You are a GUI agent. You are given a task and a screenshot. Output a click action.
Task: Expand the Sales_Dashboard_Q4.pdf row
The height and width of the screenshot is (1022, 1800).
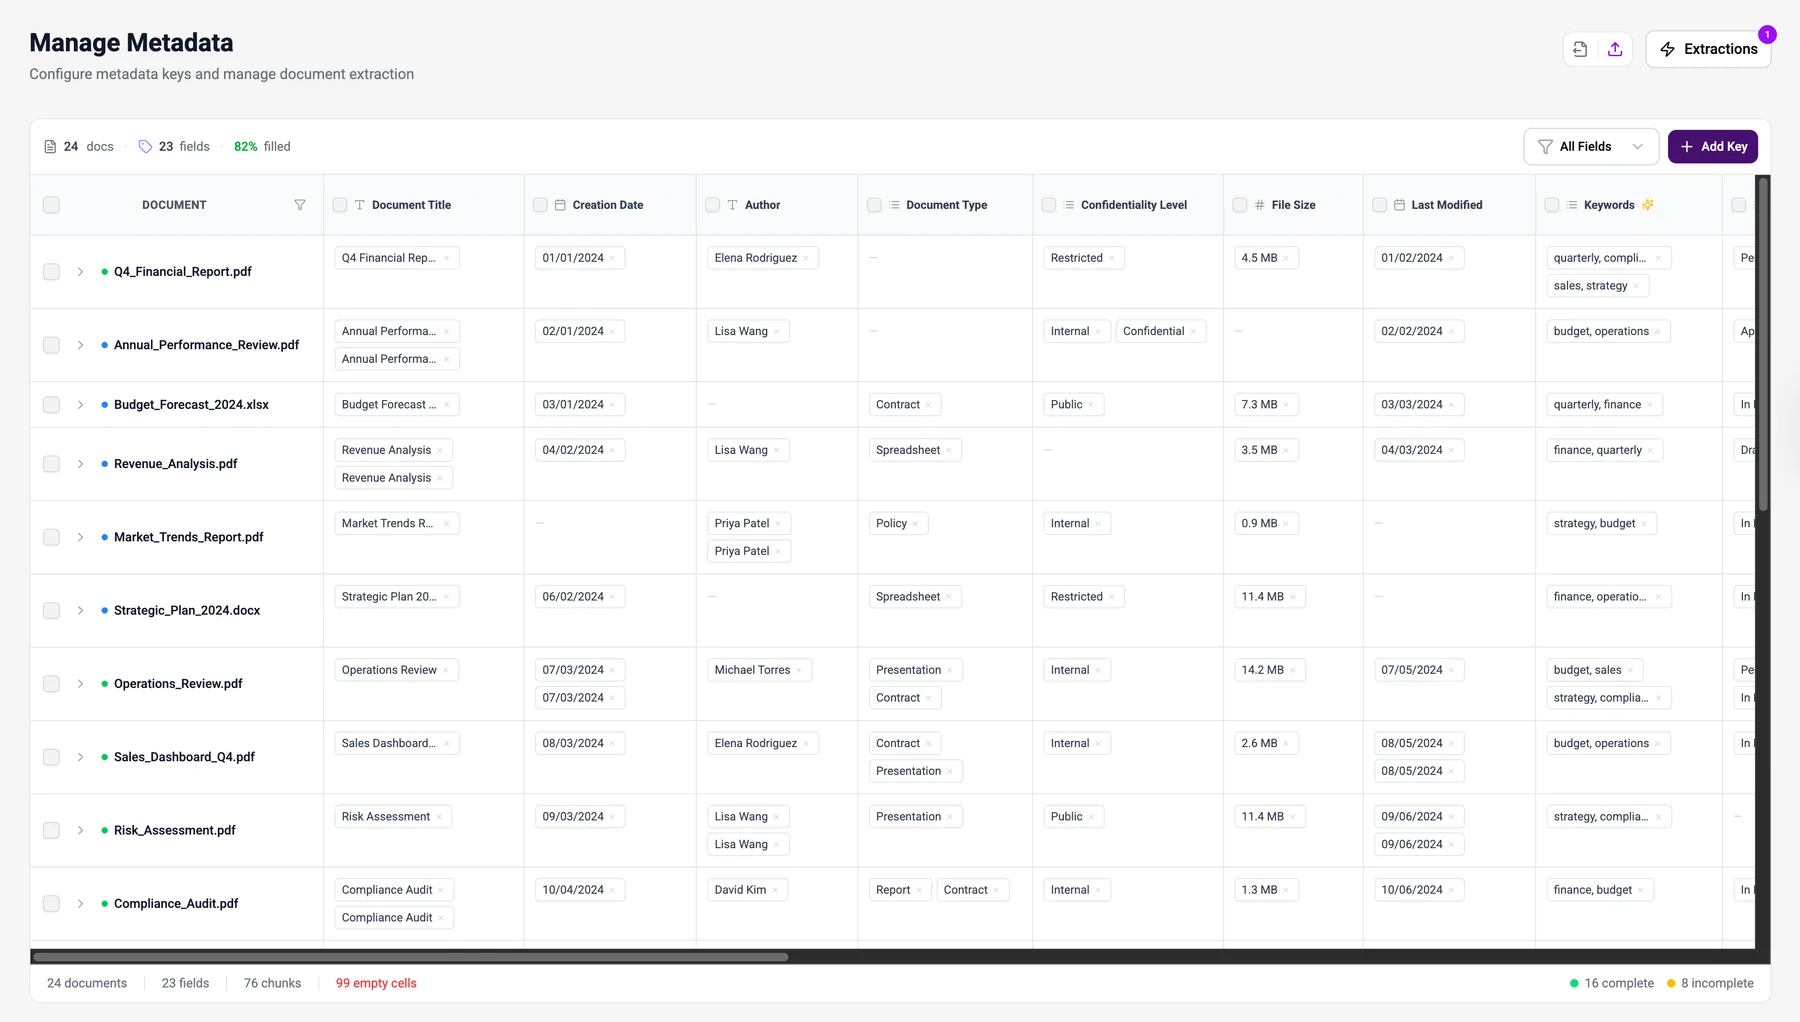coord(80,758)
